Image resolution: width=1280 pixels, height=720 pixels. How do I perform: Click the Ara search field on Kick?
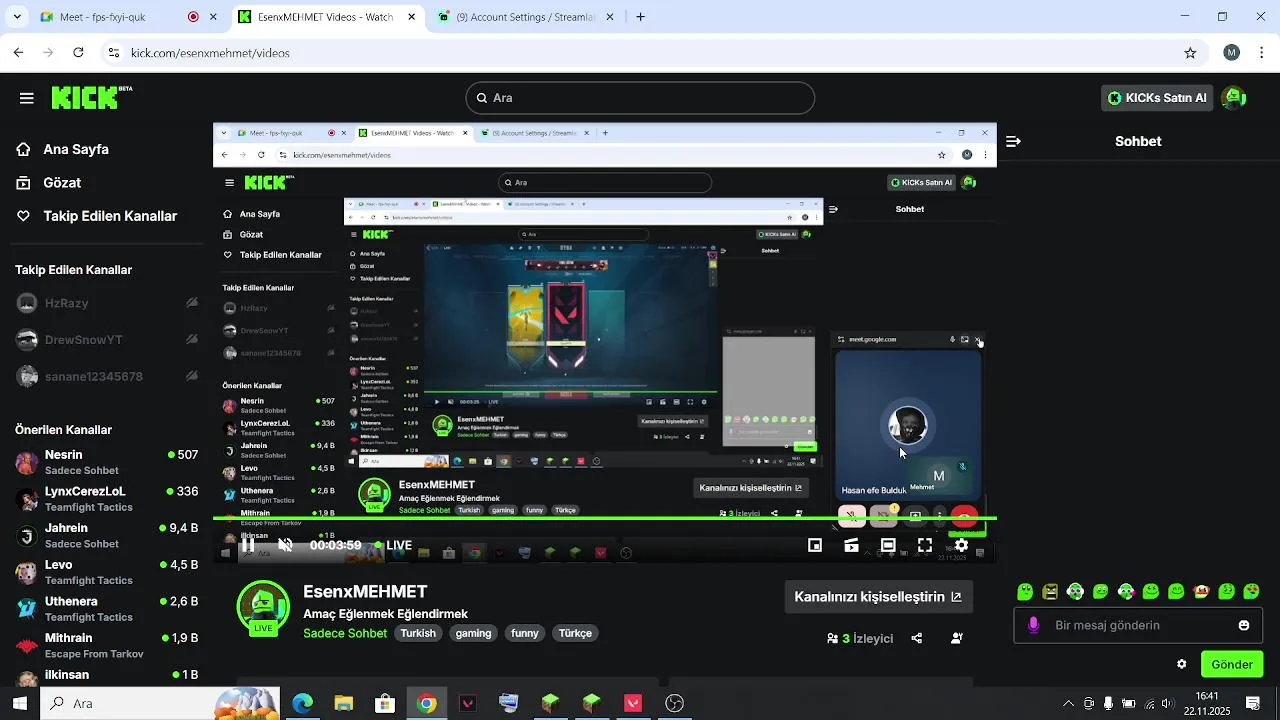click(640, 98)
